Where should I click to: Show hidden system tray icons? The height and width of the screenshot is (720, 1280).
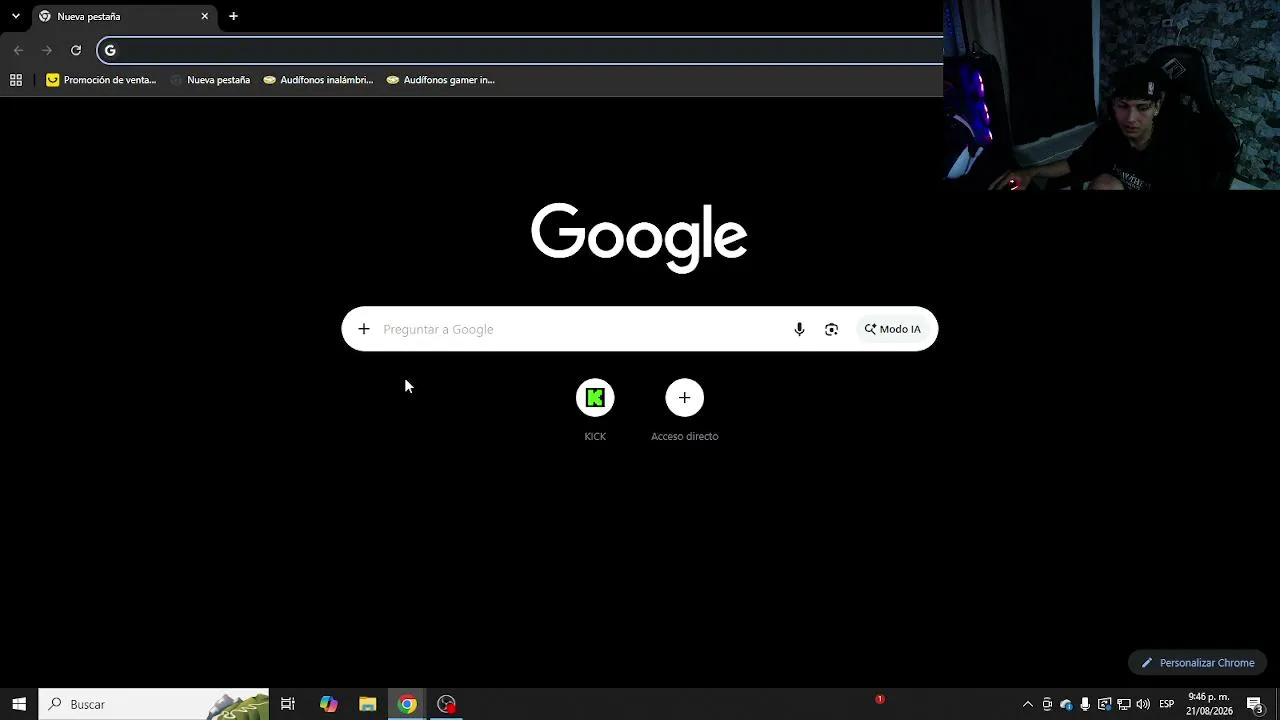click(1027, 704)
